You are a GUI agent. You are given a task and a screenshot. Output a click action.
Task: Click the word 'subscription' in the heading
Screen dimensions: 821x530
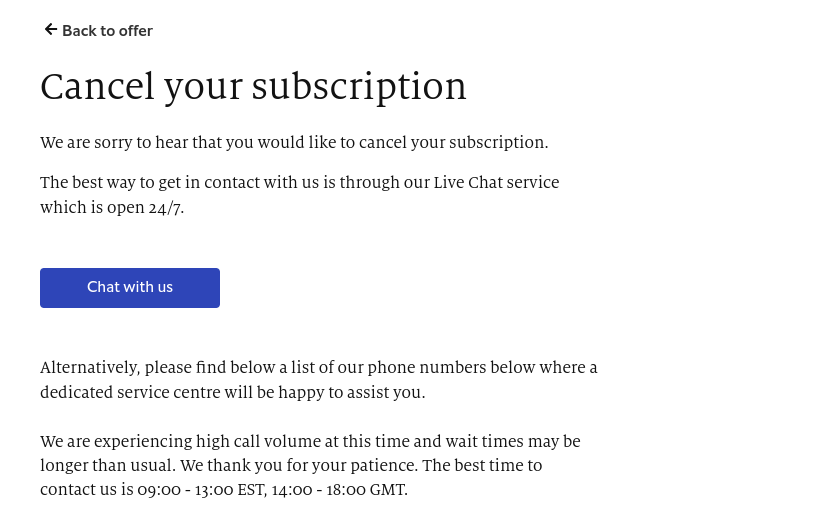[359, 87]
